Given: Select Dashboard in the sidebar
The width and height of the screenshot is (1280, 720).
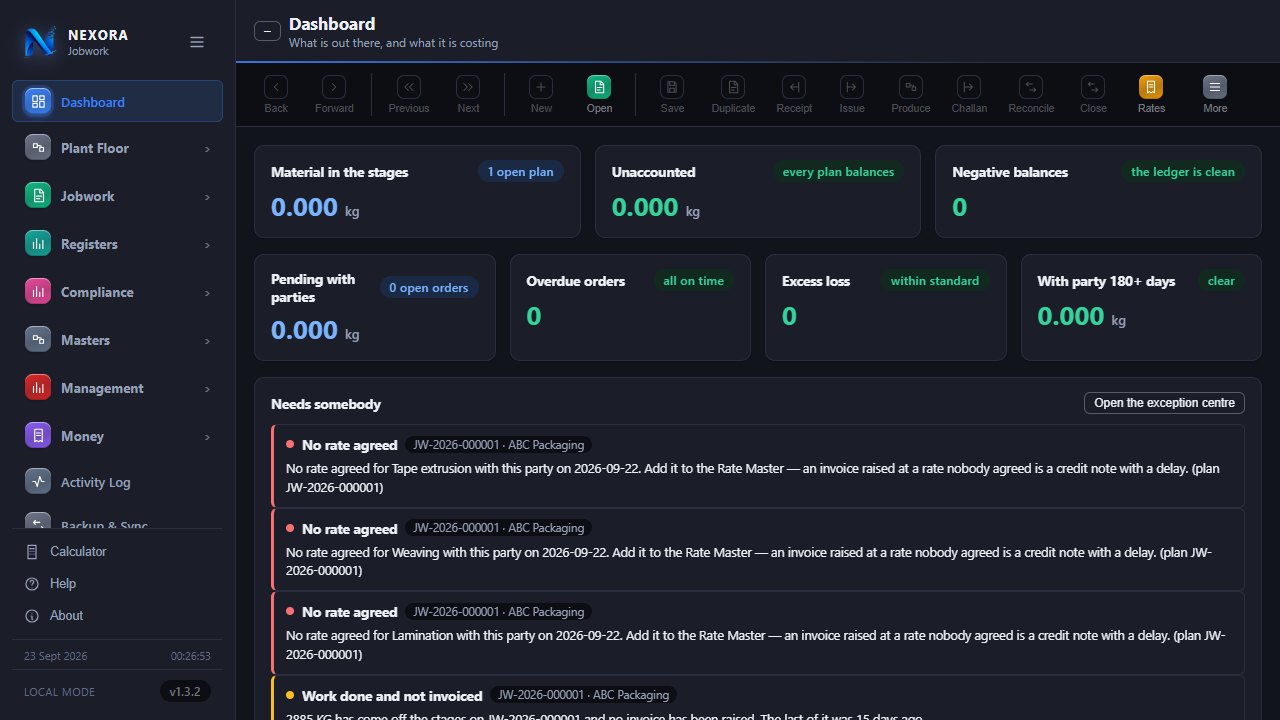Looking at the screenshot, I should pos(117,101).
